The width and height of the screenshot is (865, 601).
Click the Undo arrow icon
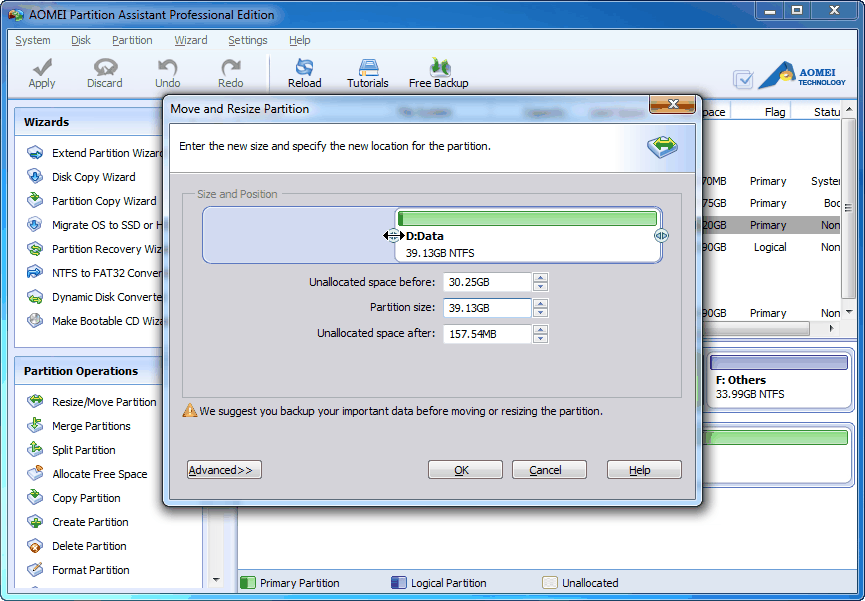[167, 67]
